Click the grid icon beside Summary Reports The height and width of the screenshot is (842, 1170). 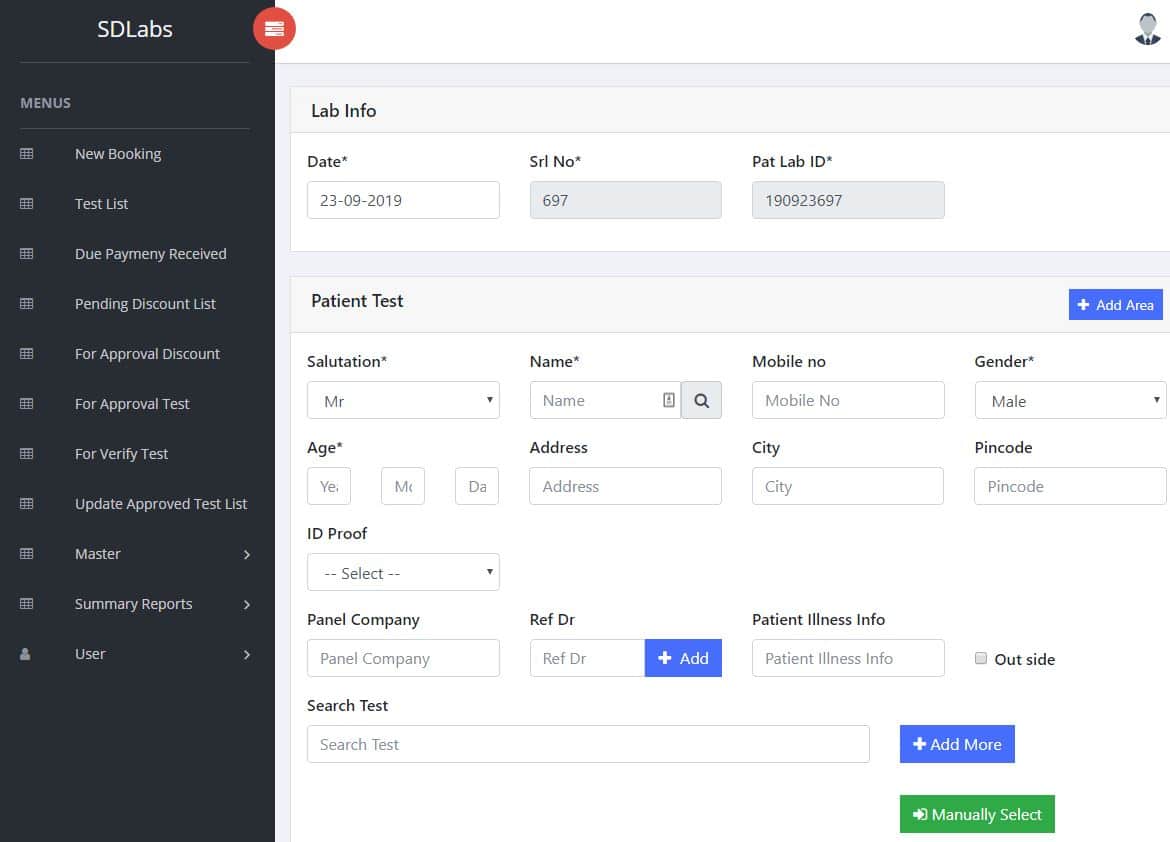[x=27, y=604]
